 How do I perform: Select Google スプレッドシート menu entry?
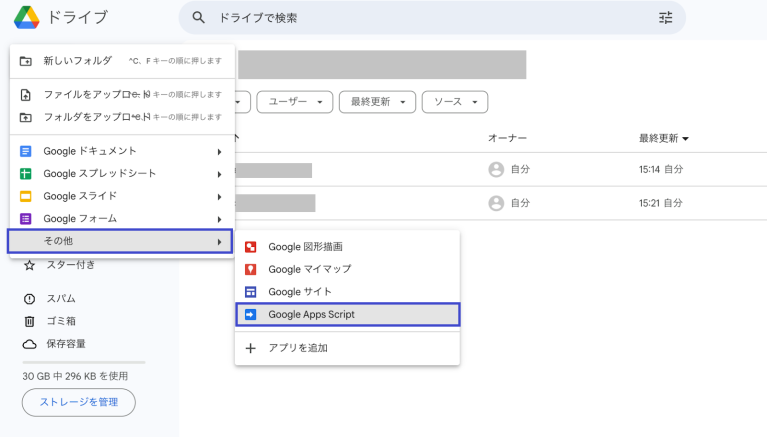[122, 174]
